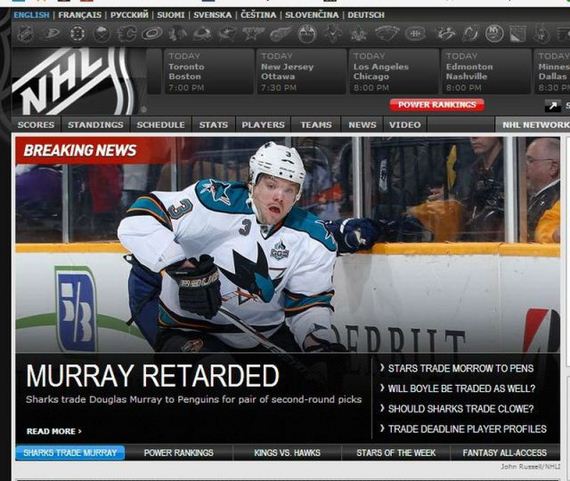Open the New York Rangers team logo
Image resolution: width=570 pixels, height=481 pixels.
(x=518, y=34)
